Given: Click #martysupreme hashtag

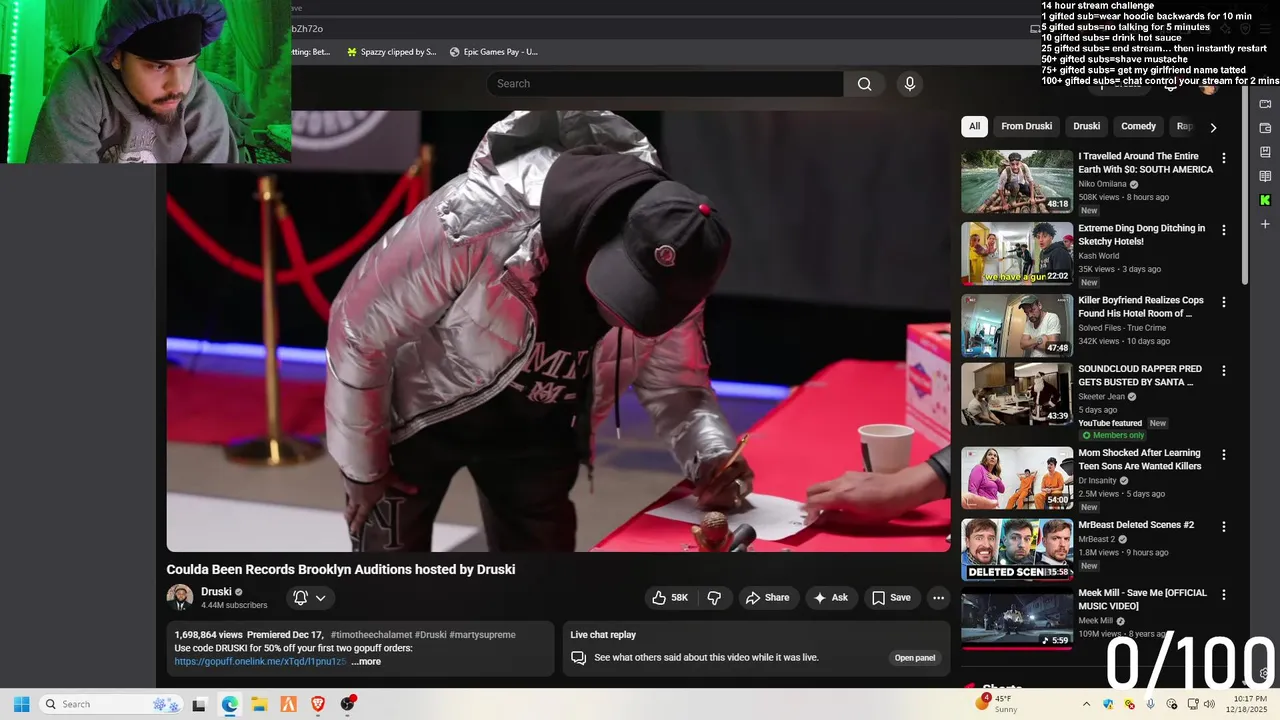Looking at the screenshot, I should (x=483, y=635).
